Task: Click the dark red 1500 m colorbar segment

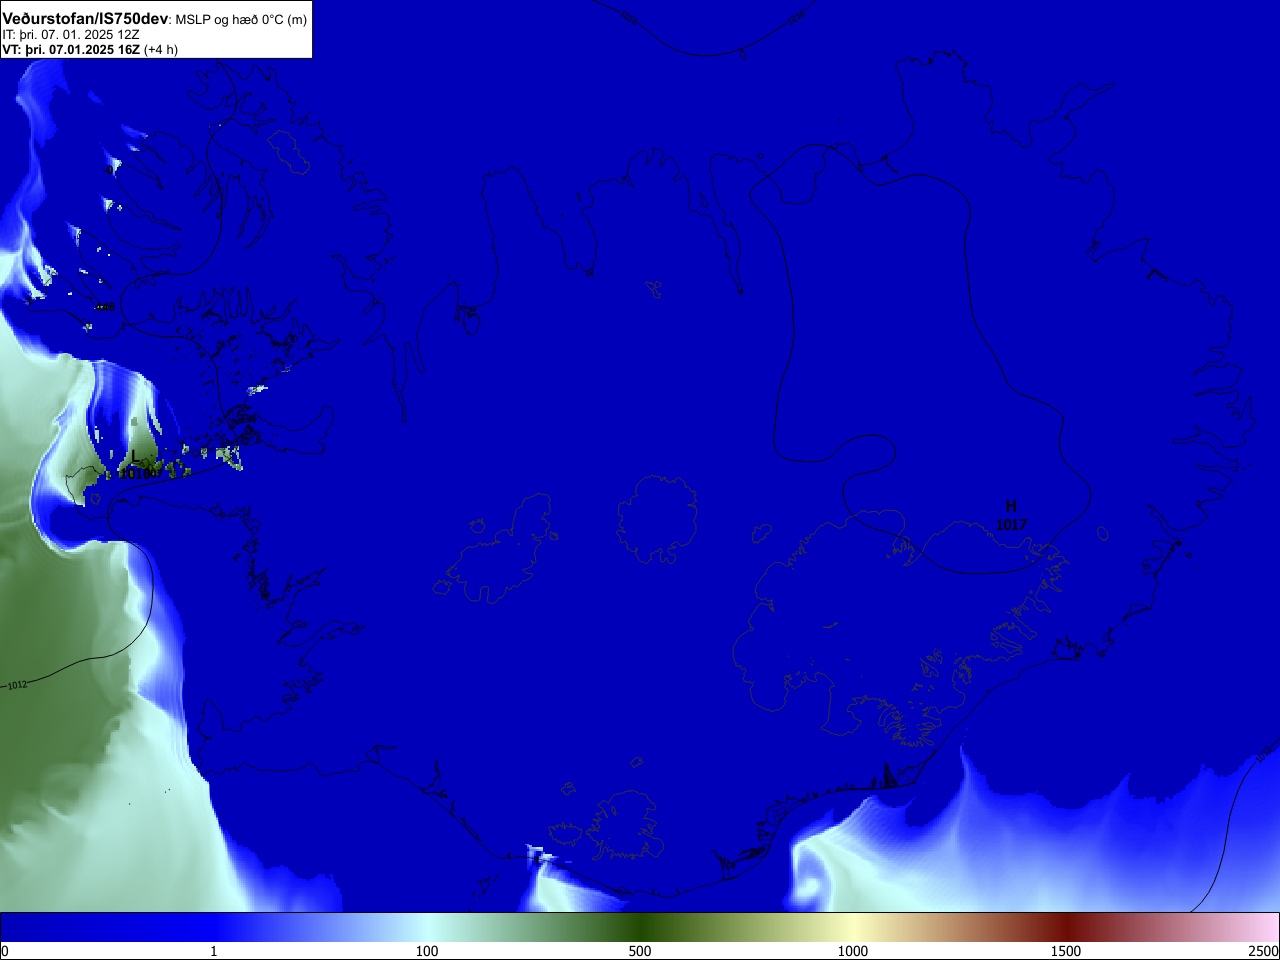Action: point(1066,926)
